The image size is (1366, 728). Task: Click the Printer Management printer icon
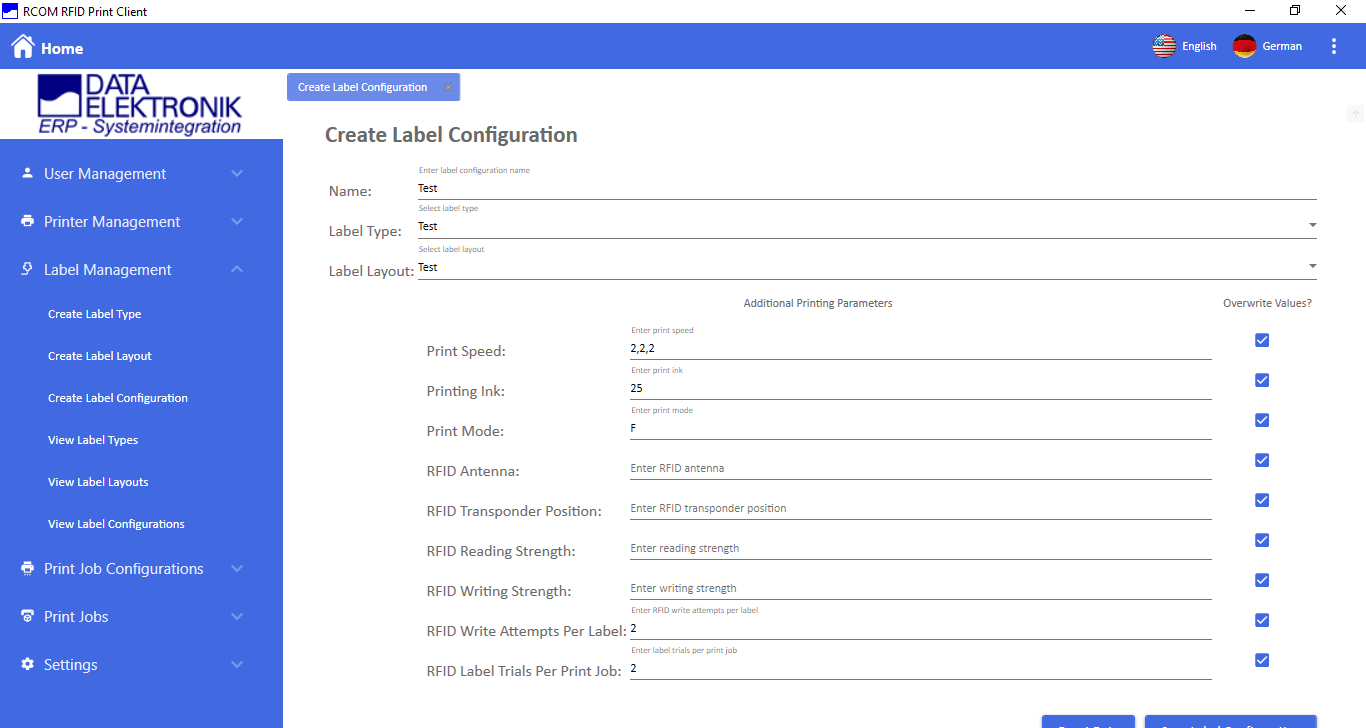point(27,221)
